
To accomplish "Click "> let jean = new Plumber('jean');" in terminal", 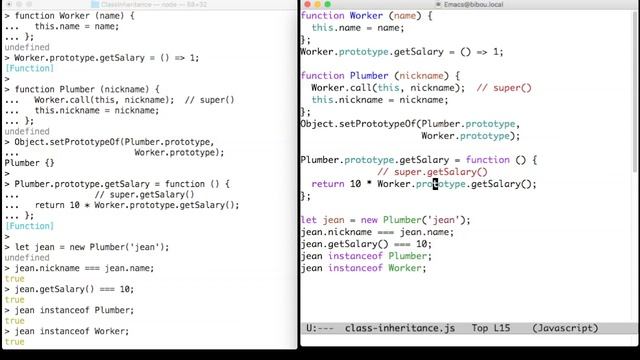I will tap(87, 247).
